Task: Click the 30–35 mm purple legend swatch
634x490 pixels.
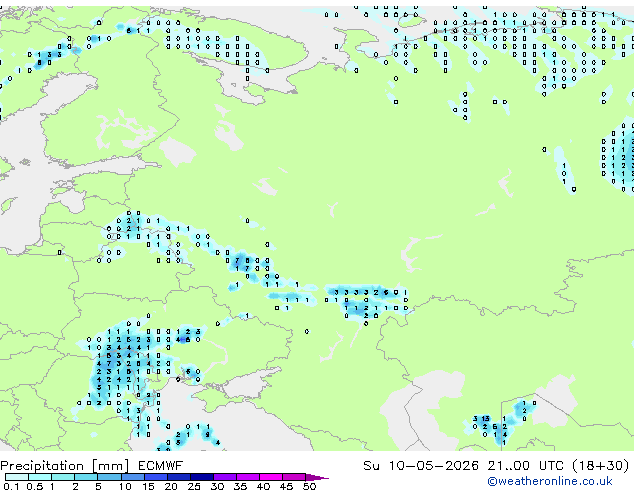Action: 225,477
